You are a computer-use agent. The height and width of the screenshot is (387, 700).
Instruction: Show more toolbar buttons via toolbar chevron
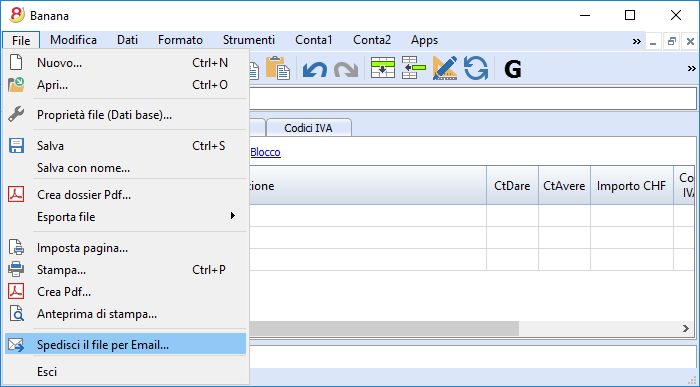(x=692, y=68)
